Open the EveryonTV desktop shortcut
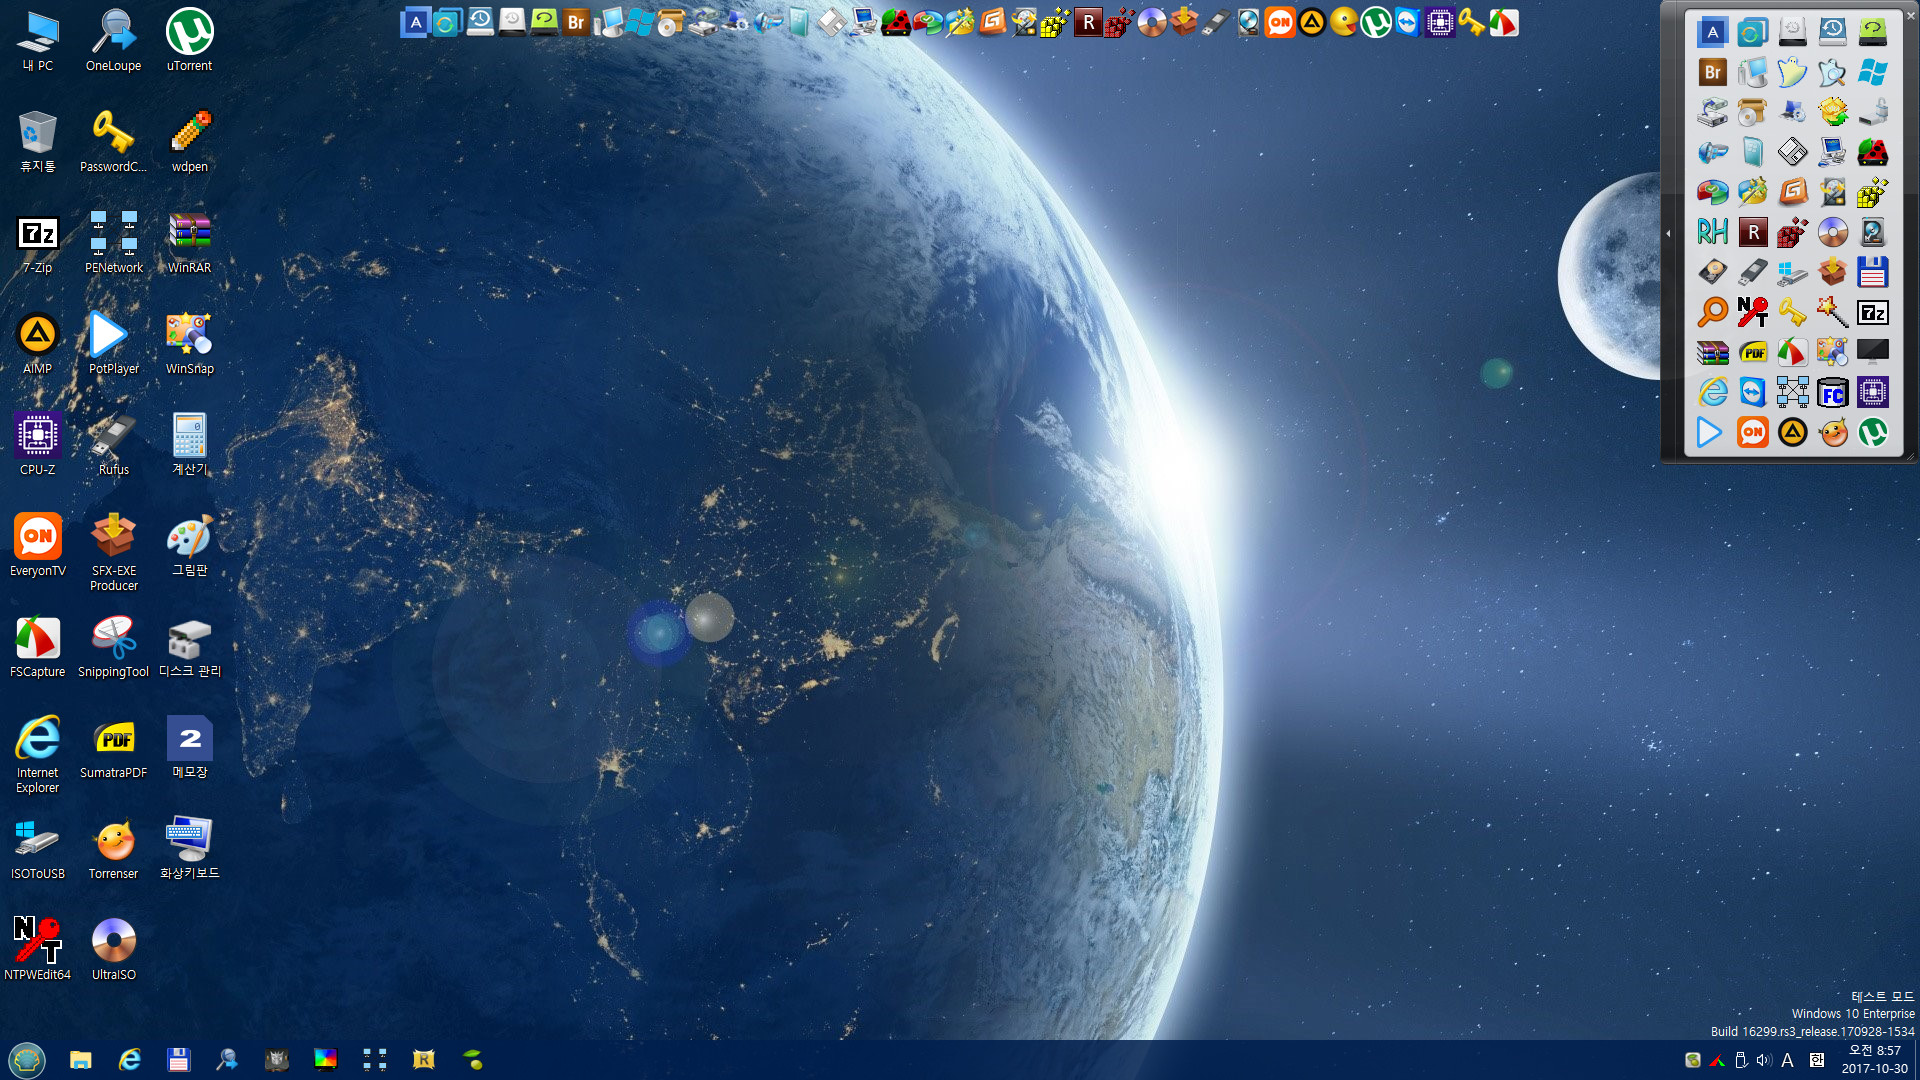The image size is (1920, 1080). point(38,546)
